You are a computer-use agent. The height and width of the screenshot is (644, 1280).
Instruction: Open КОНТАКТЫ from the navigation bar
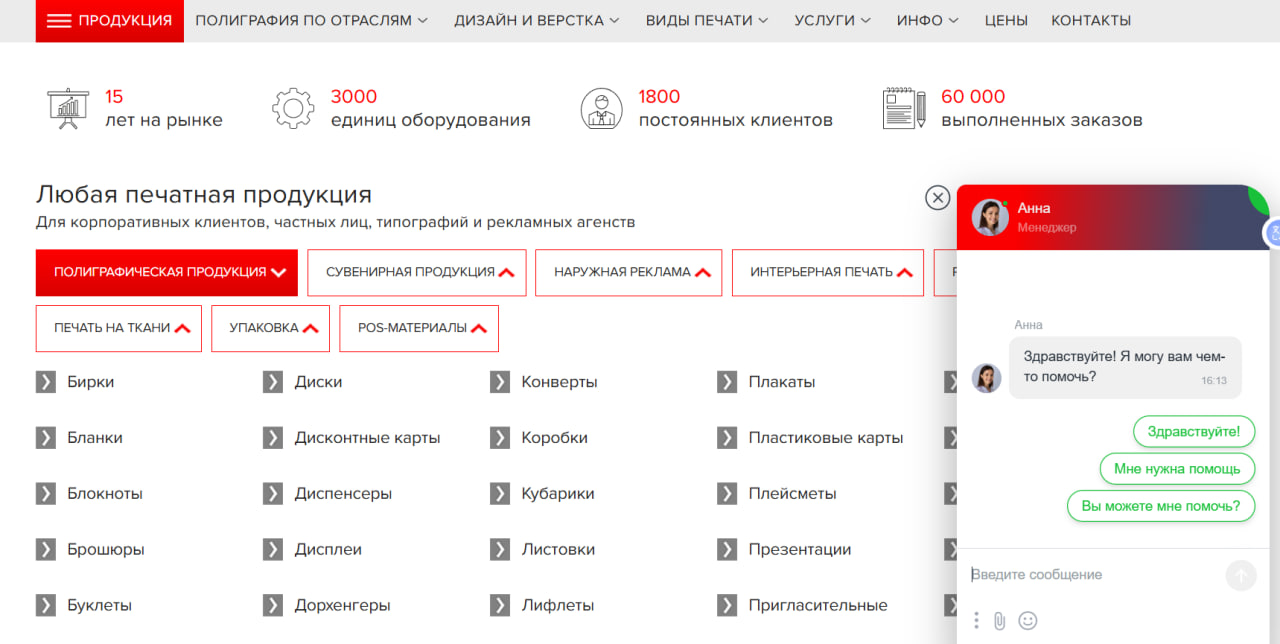click(1091, 21)
